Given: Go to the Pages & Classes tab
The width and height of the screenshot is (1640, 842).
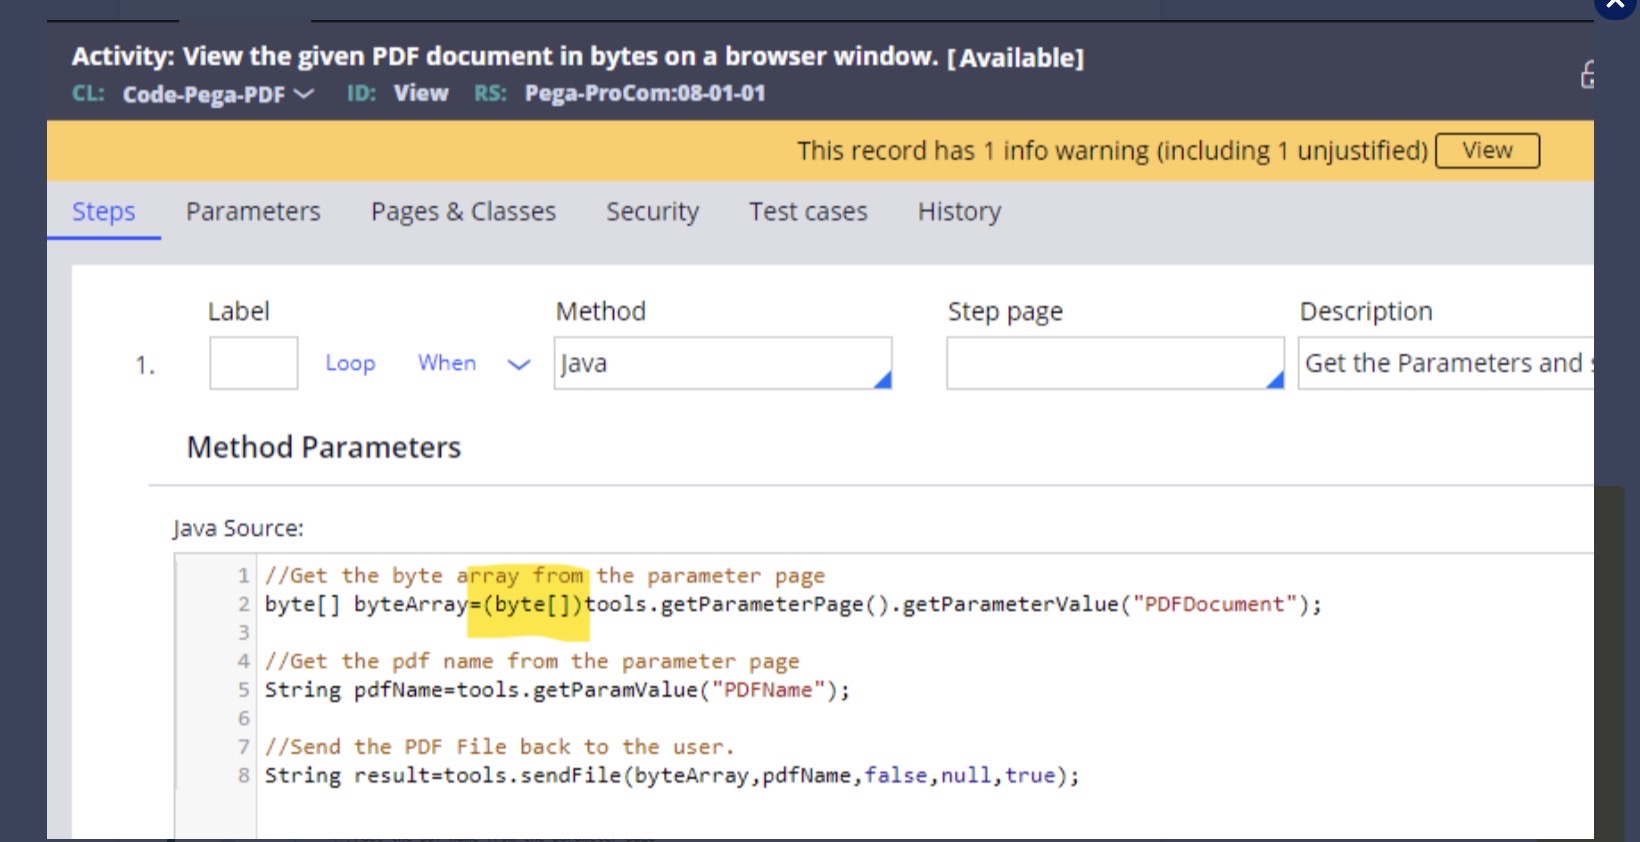Looking at the screenshot, I should (463, 212).
